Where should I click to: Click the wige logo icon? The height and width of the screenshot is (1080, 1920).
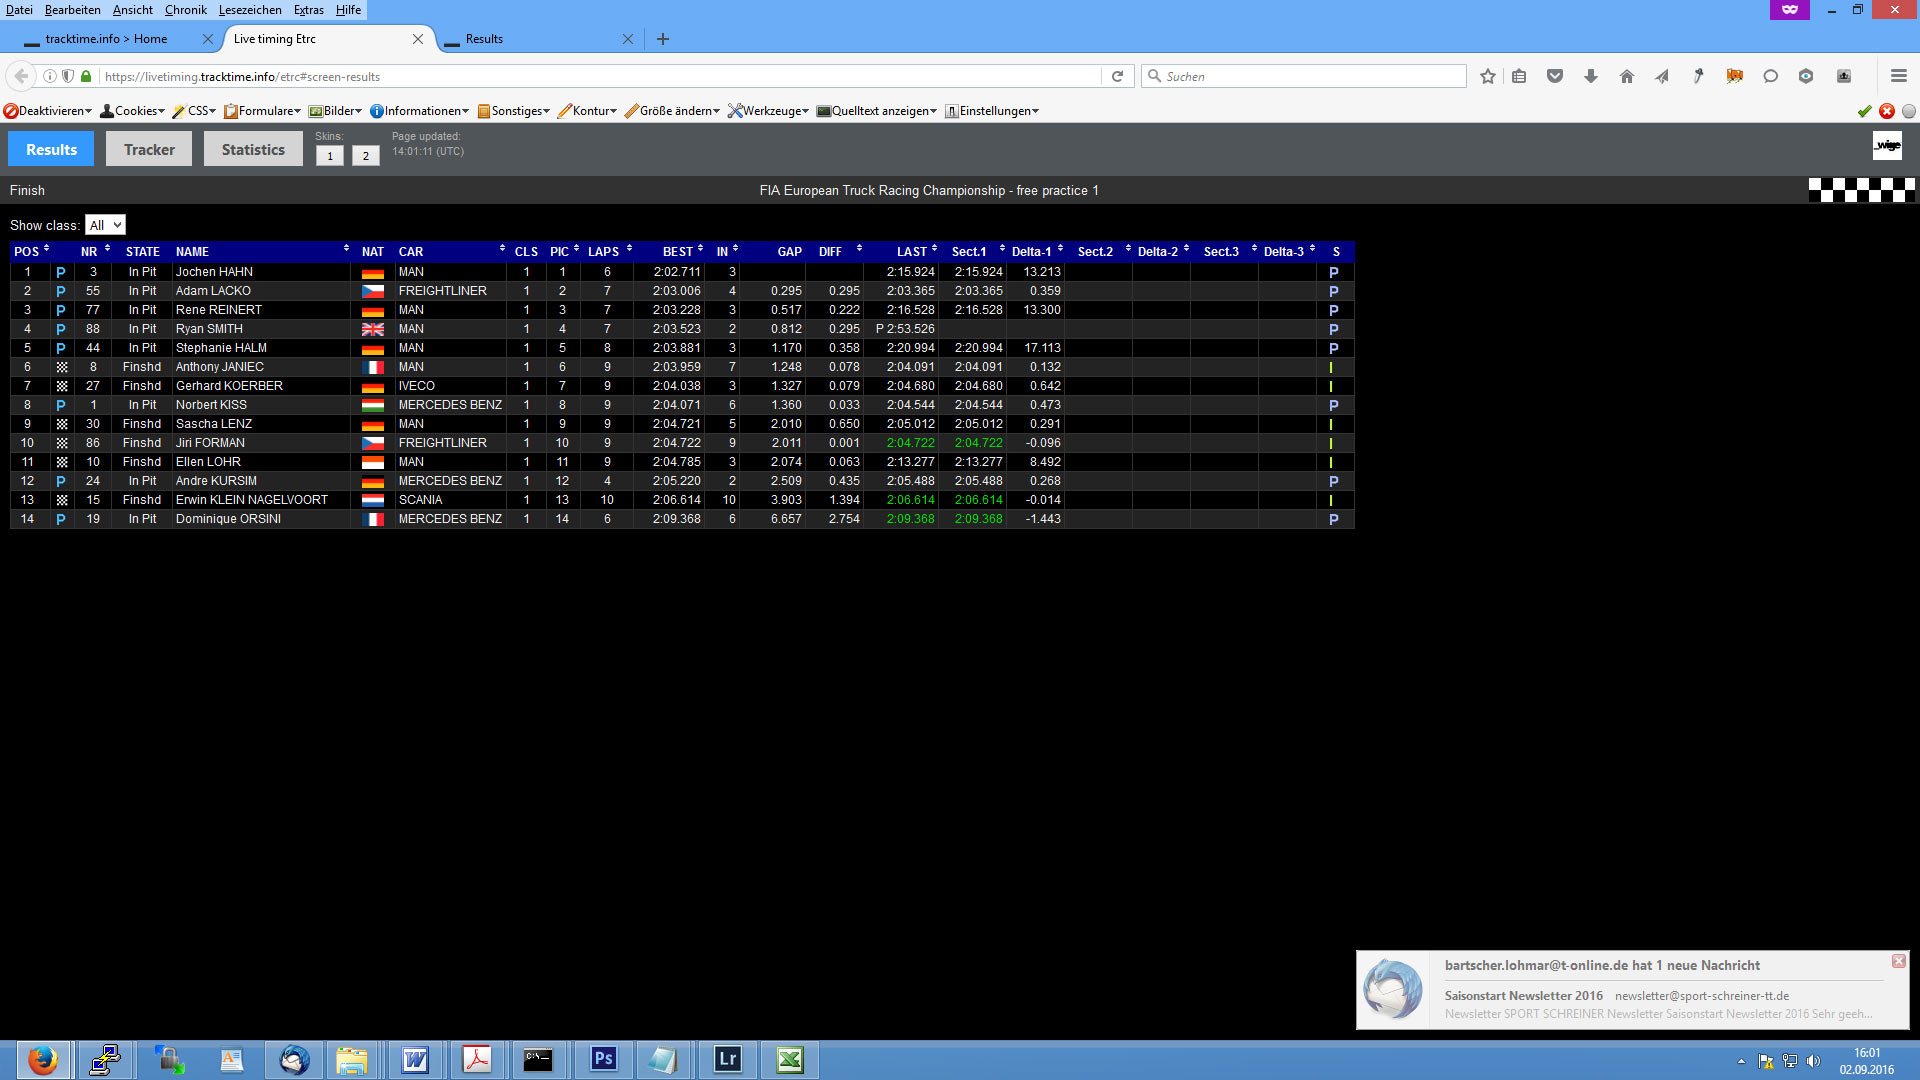coord(1887,146)
